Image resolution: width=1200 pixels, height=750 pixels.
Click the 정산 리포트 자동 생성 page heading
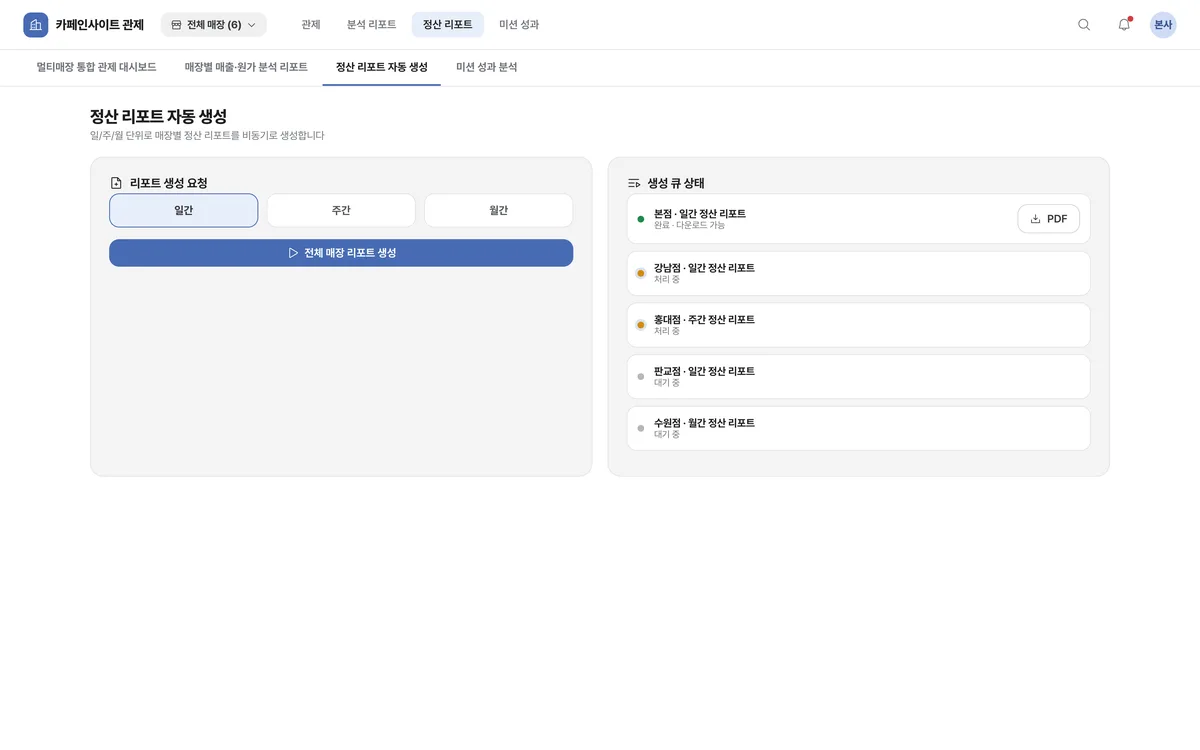tap(158, 116)
